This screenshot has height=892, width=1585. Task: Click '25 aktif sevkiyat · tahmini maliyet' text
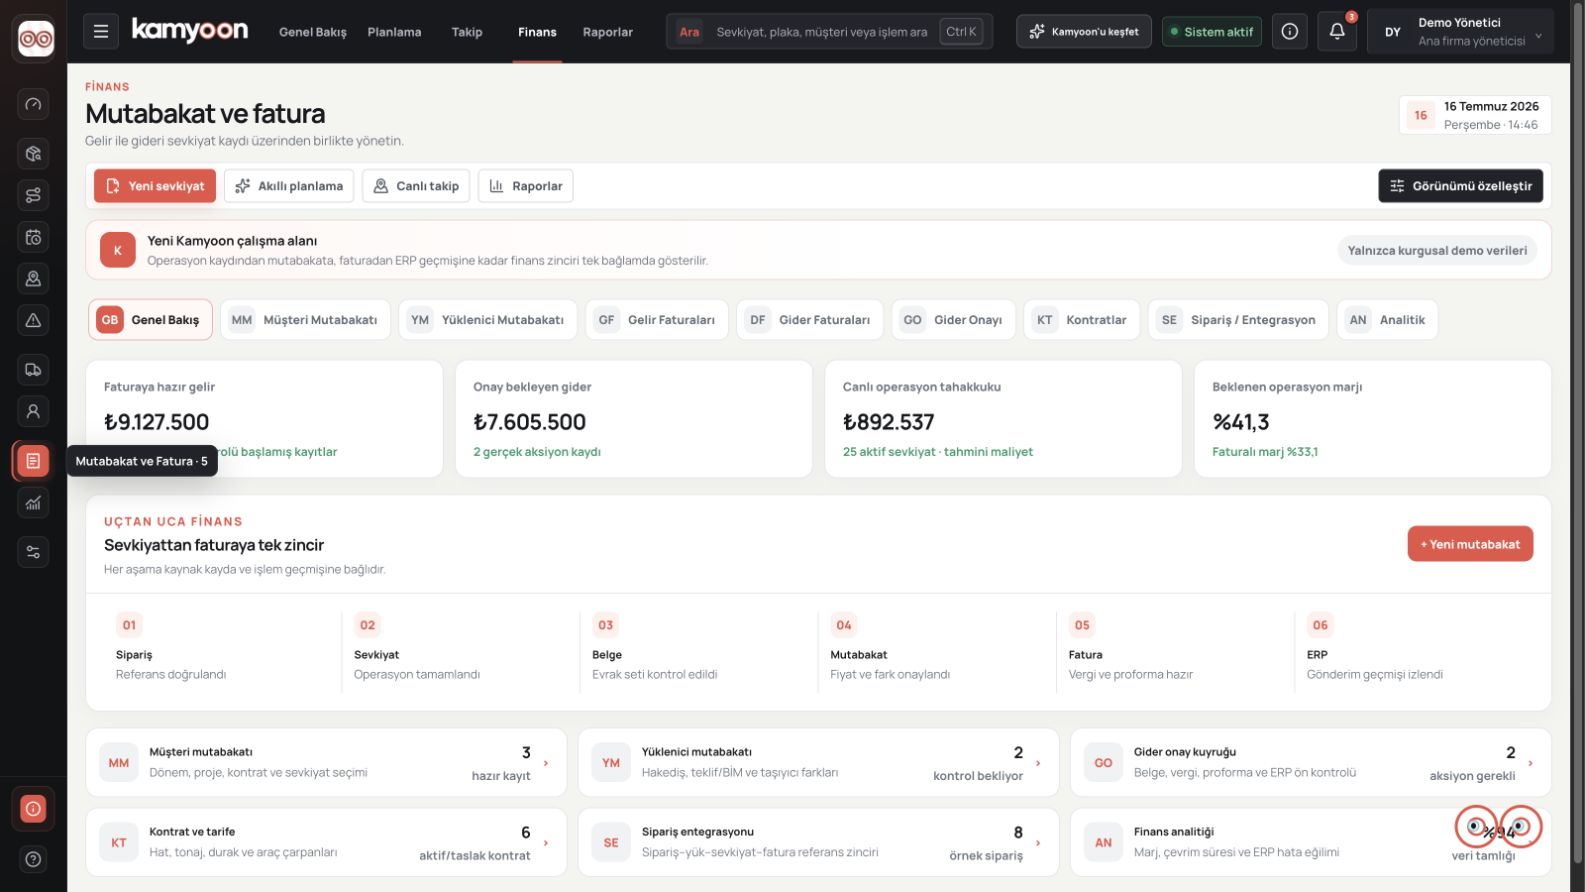937,452
